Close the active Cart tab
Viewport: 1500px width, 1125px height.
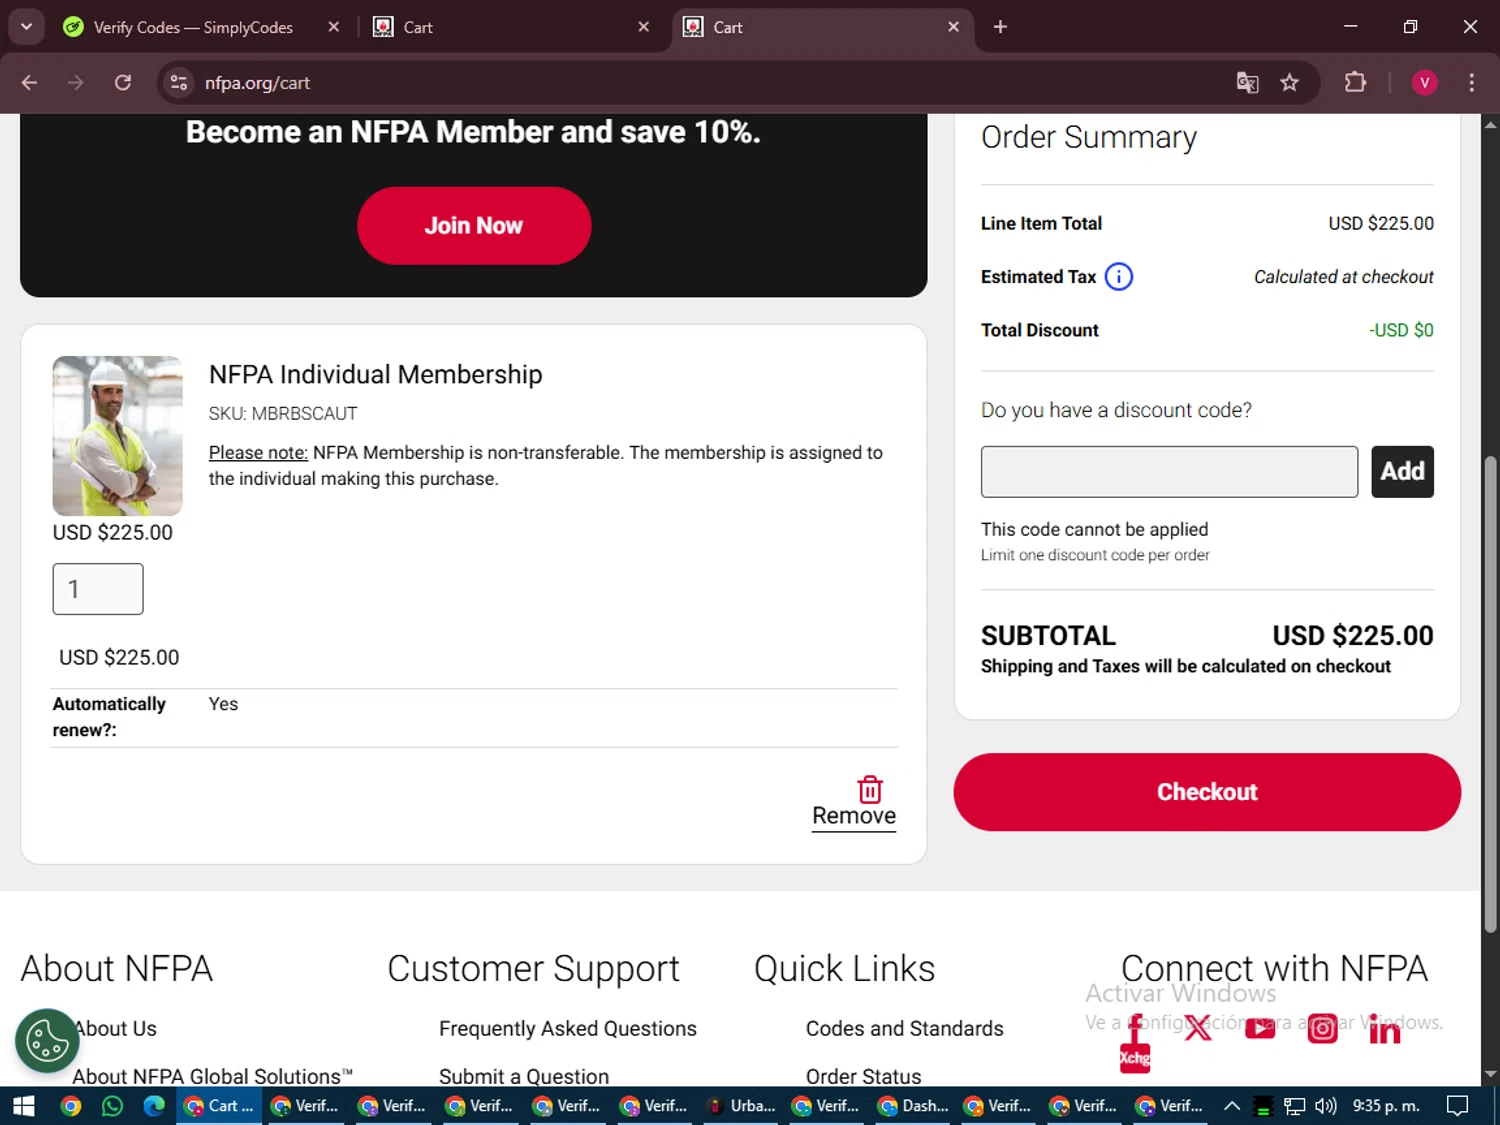click(953, 27)
